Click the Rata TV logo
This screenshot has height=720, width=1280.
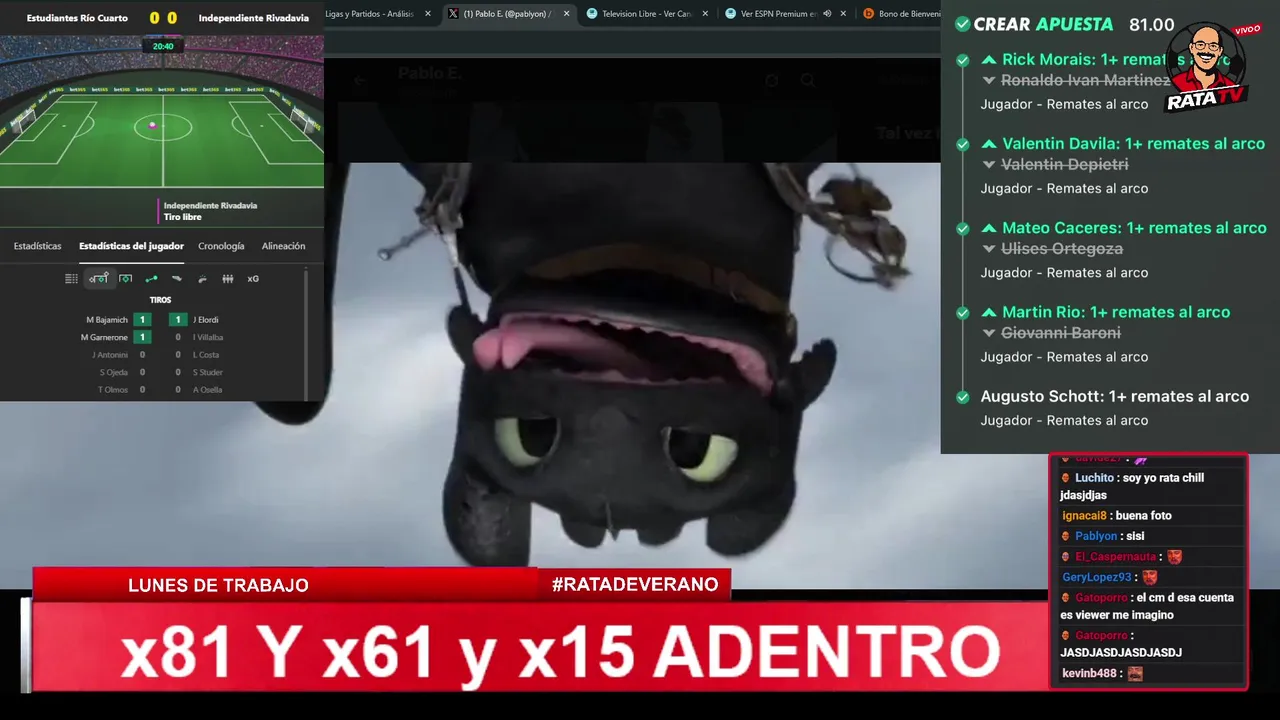[1207, 67]
